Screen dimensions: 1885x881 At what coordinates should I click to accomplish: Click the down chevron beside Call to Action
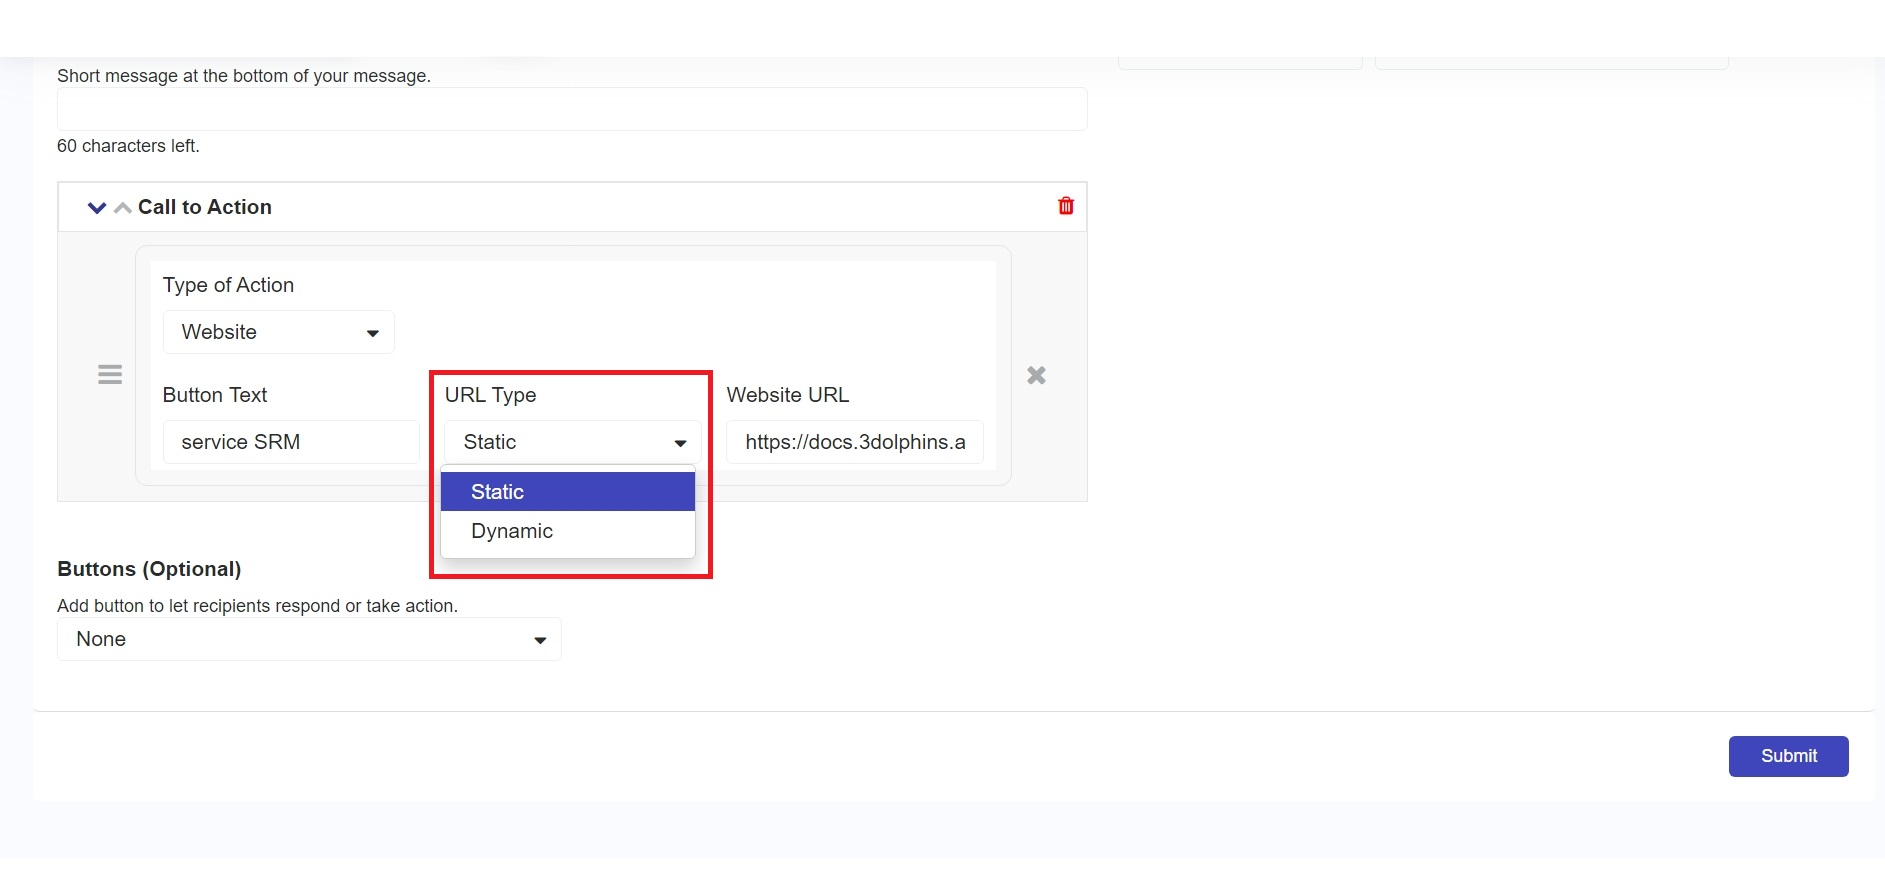tap(97, 208)
